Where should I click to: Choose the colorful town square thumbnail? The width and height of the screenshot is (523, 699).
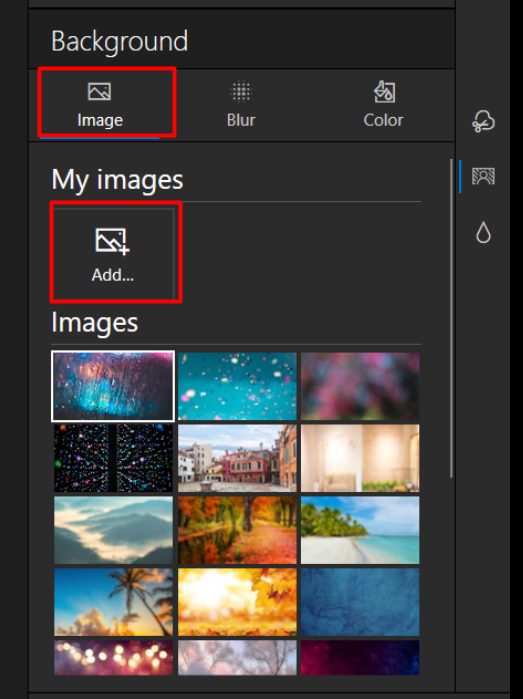(x=237, y=458)
